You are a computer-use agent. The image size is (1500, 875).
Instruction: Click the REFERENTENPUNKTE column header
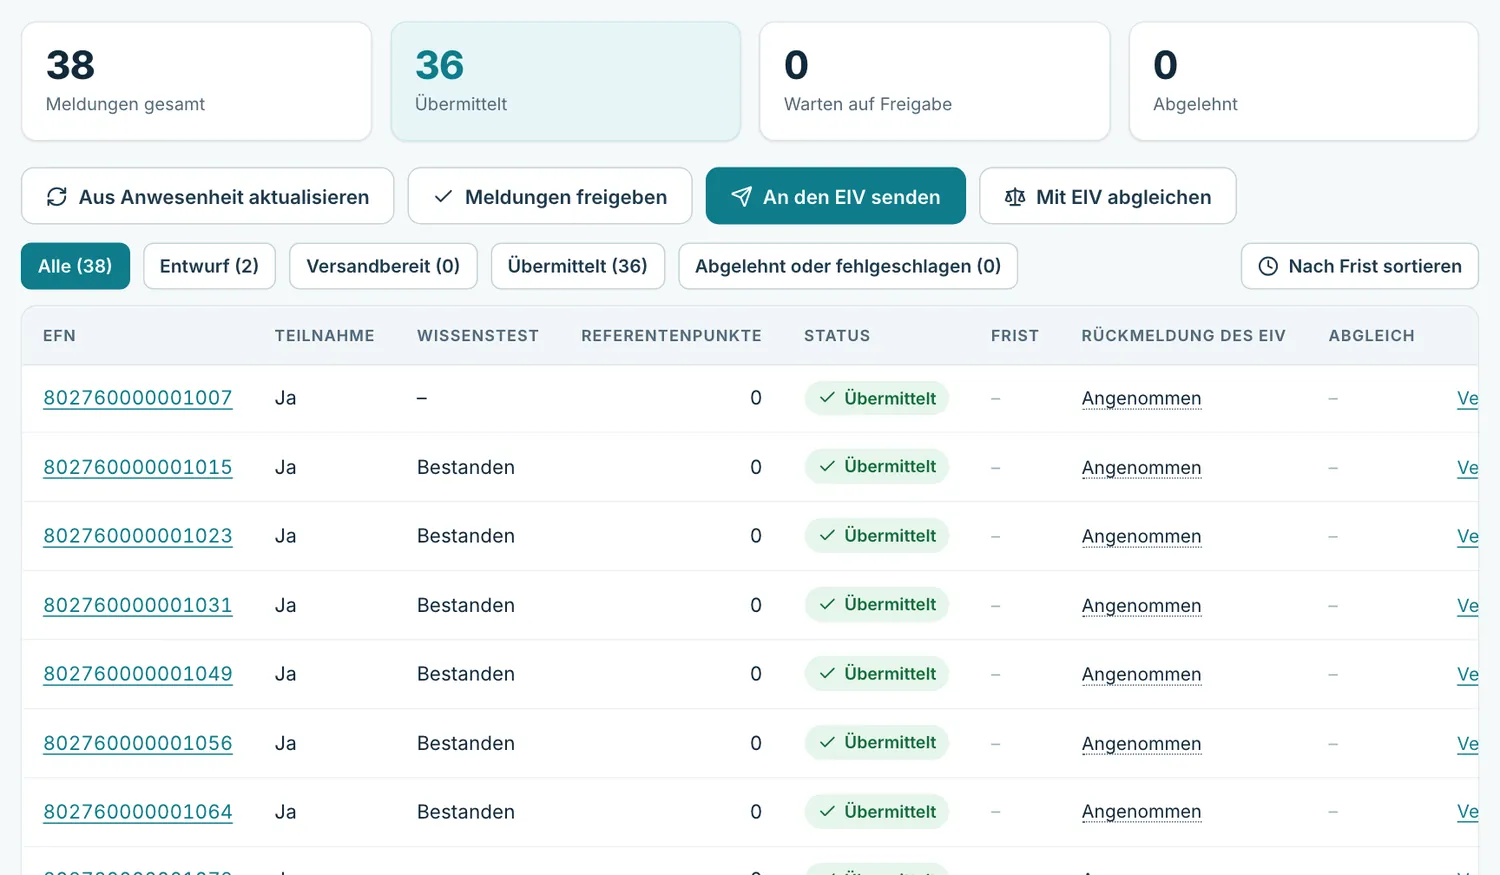(x=671, y=336)
